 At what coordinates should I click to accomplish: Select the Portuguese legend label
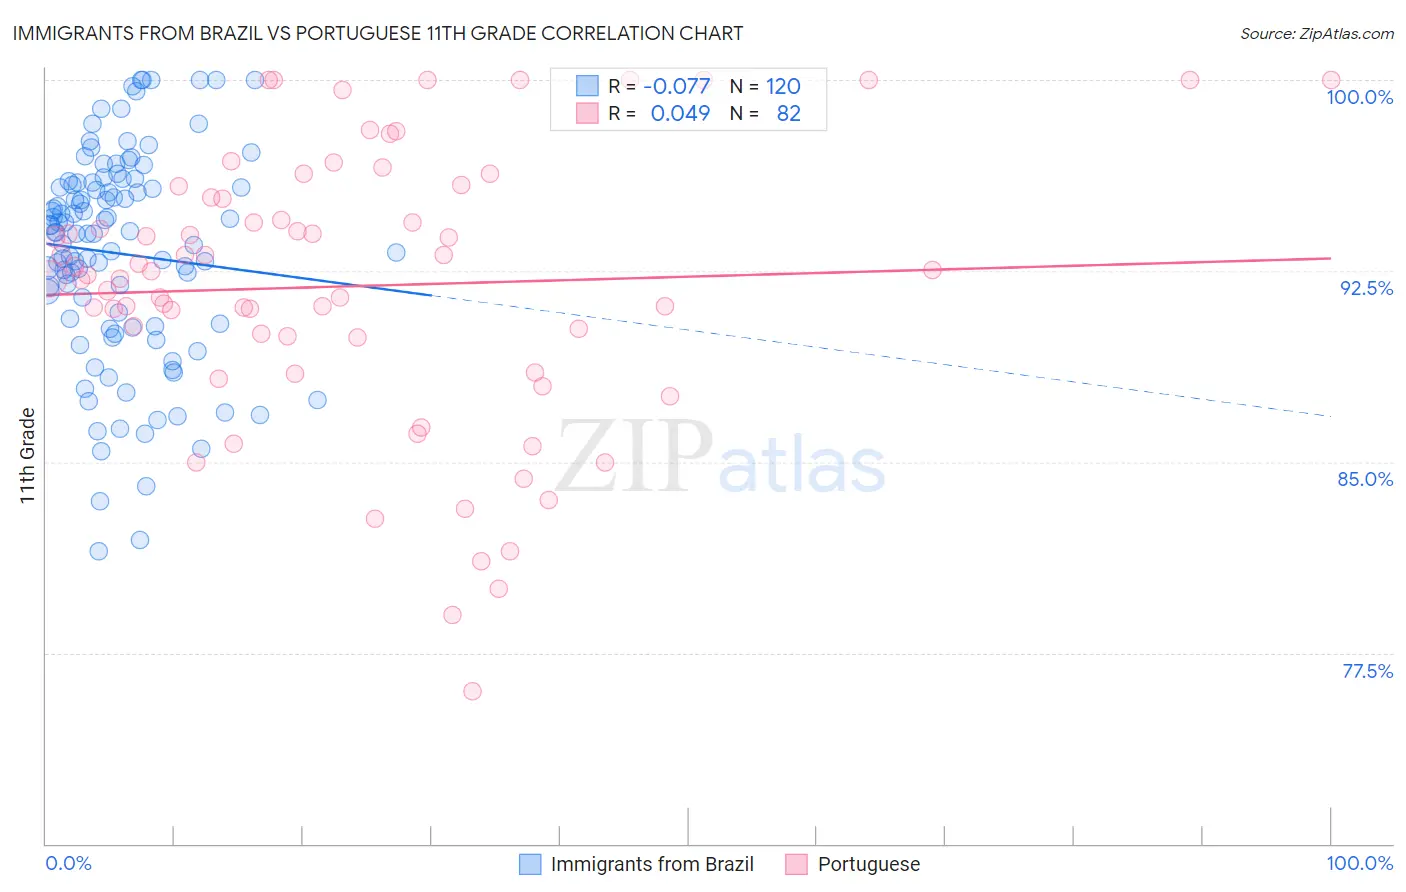click(x=869, y=864)
